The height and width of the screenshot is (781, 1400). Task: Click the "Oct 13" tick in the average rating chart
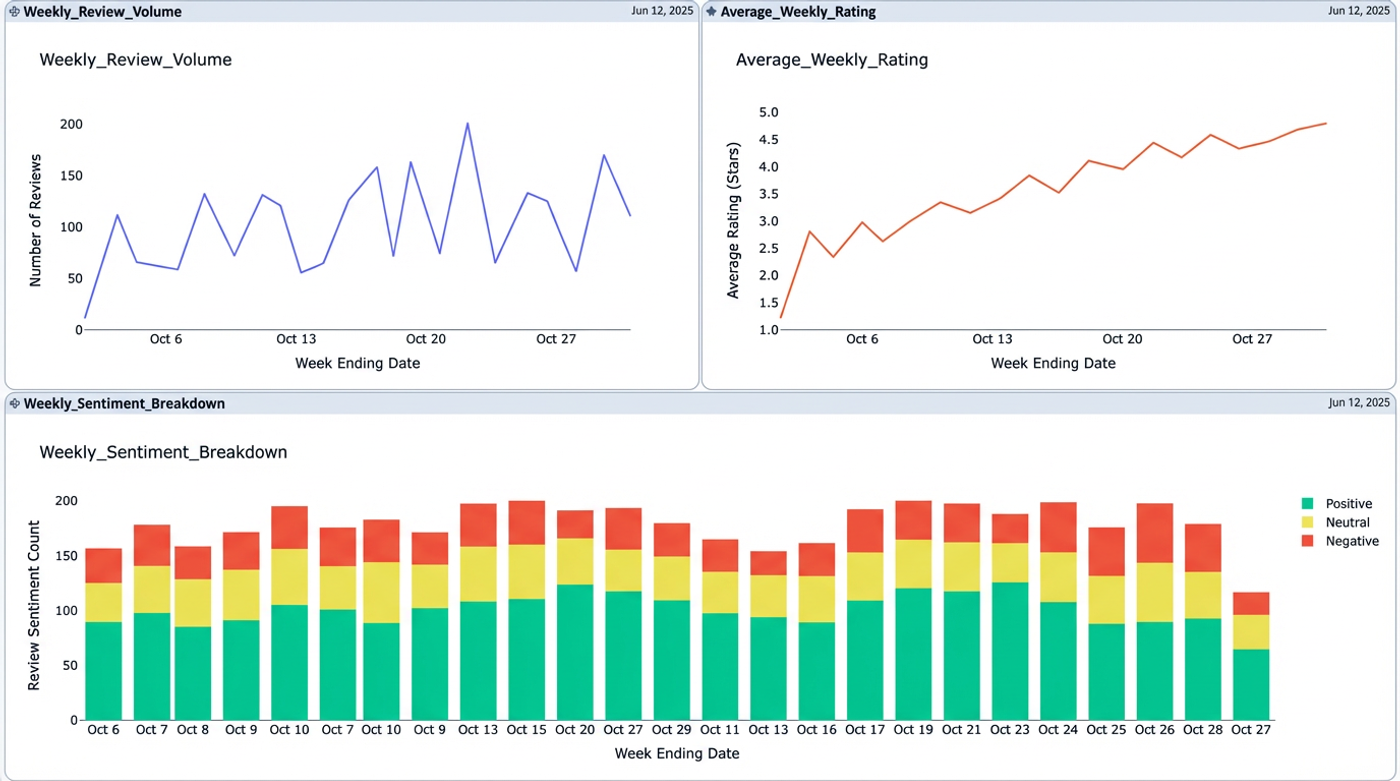[992, 339]
